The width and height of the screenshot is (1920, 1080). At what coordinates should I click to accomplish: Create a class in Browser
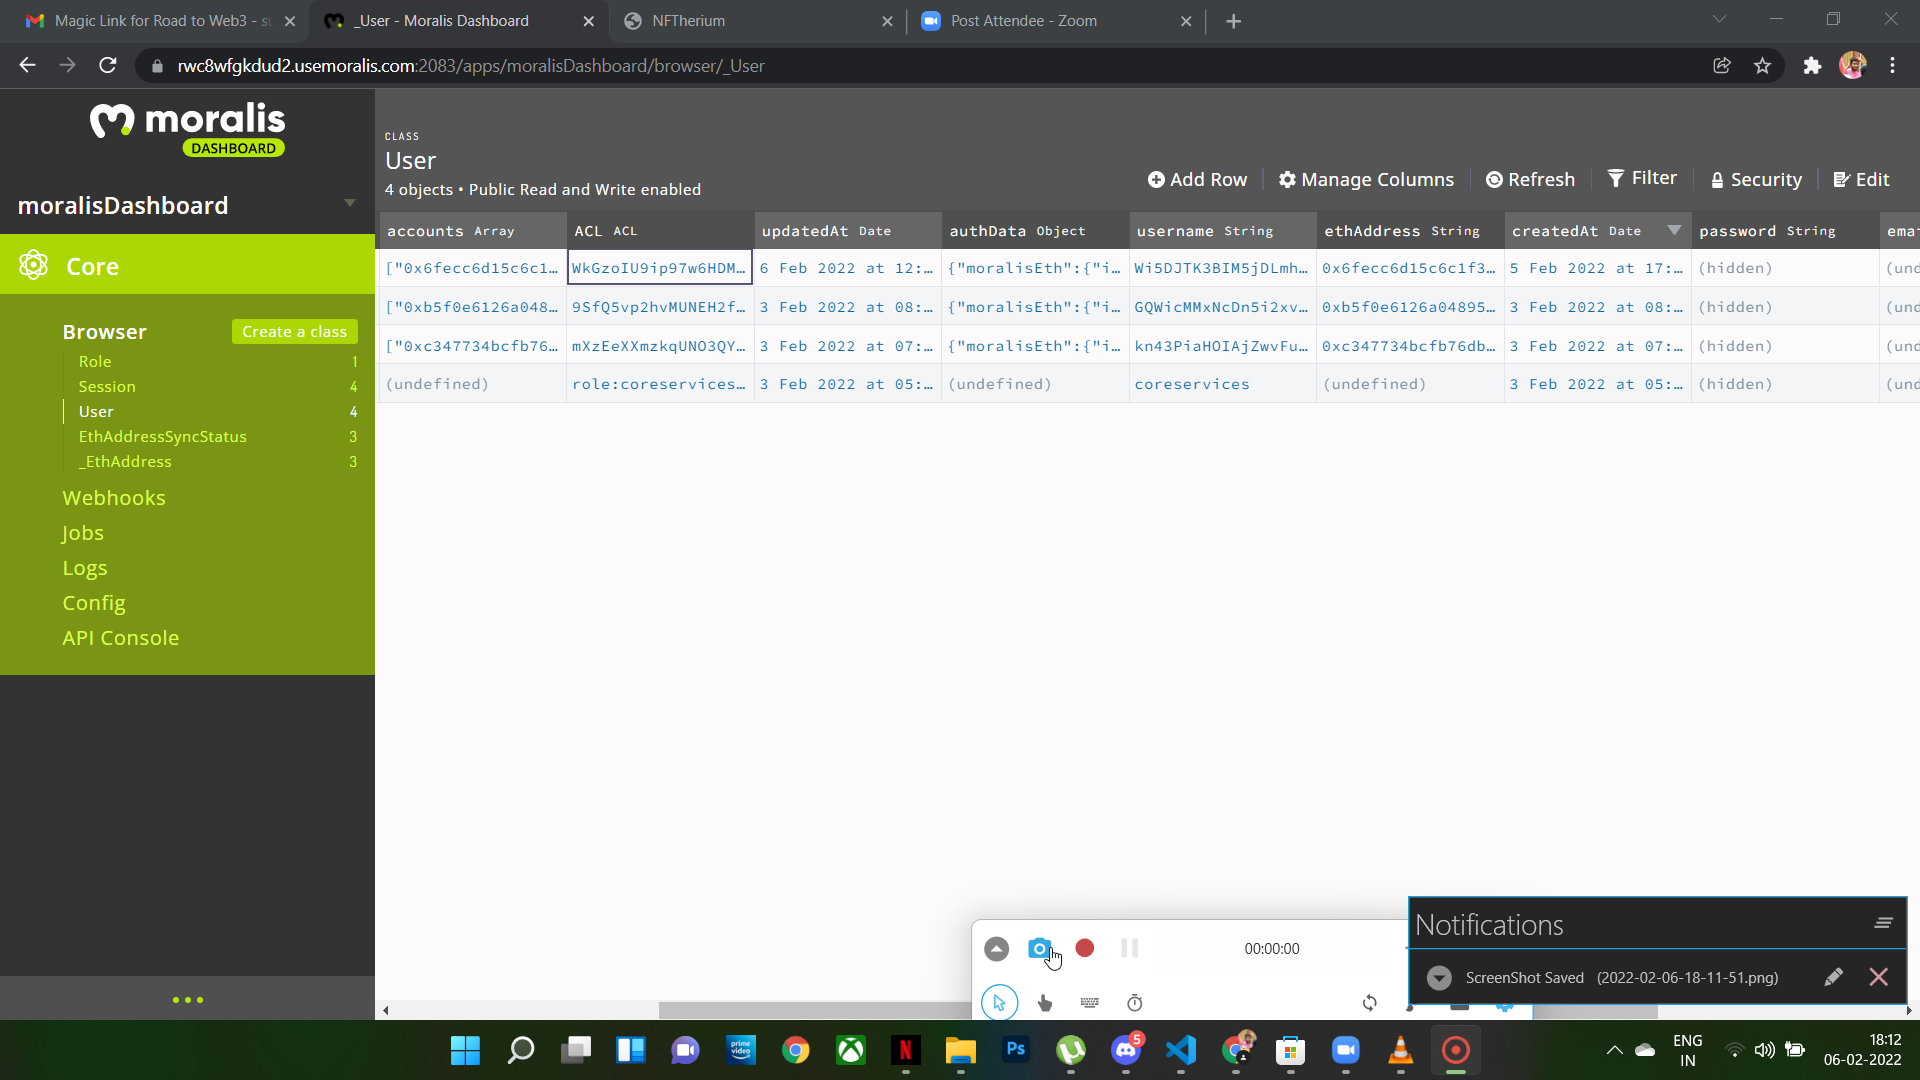294,332
